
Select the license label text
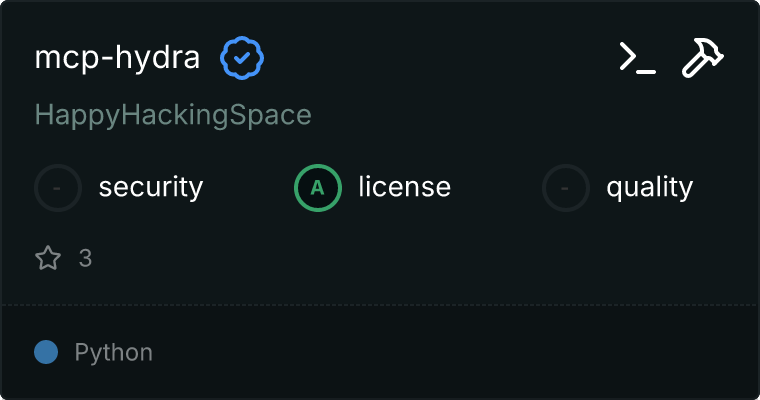tap(404, 187)
